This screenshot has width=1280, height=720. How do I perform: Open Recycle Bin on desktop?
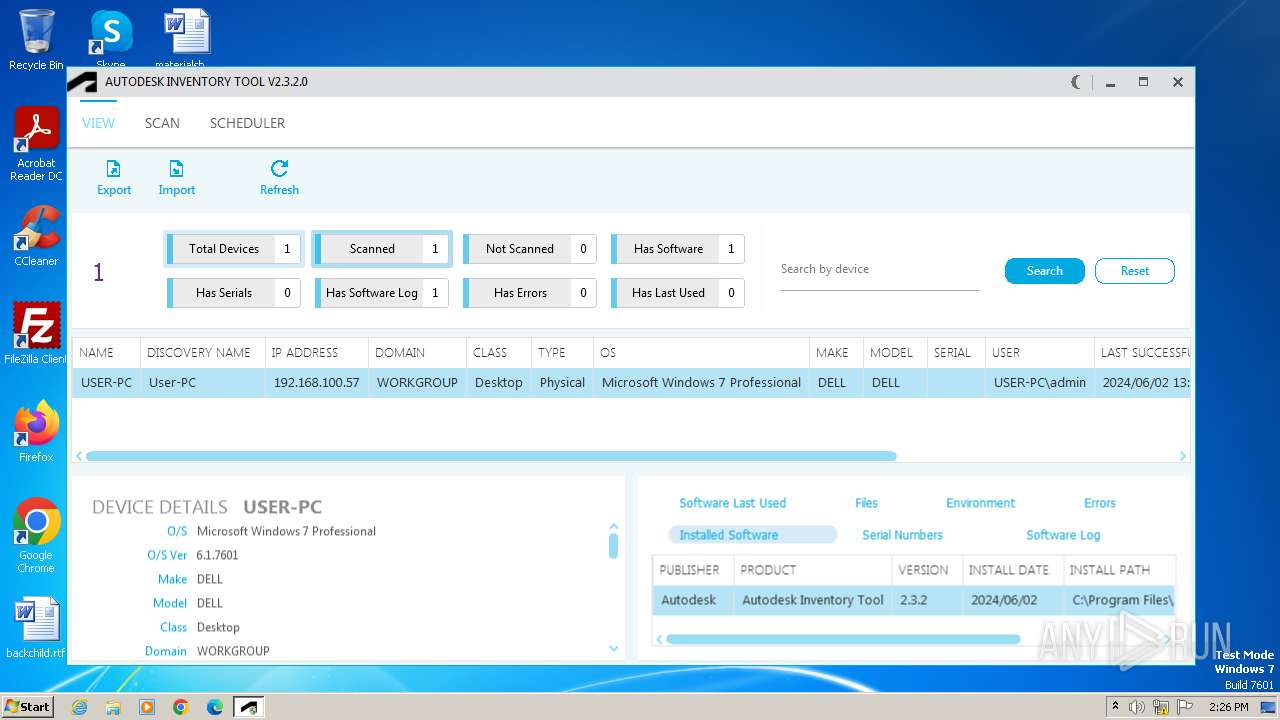pos(36,40)
